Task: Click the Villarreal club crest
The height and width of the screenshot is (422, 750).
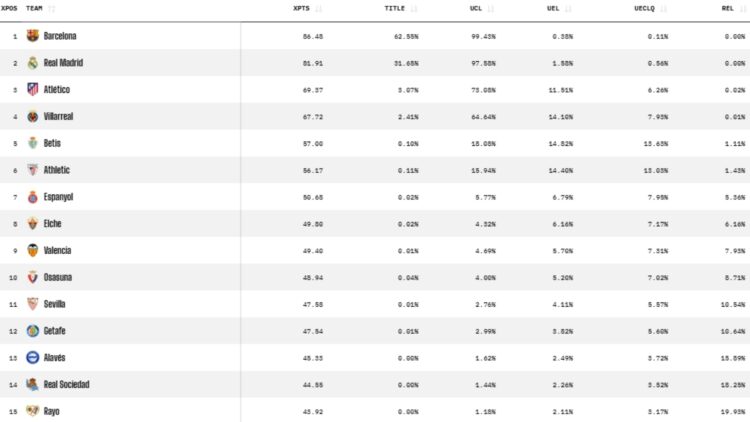Action: click(x=33, y=116)
